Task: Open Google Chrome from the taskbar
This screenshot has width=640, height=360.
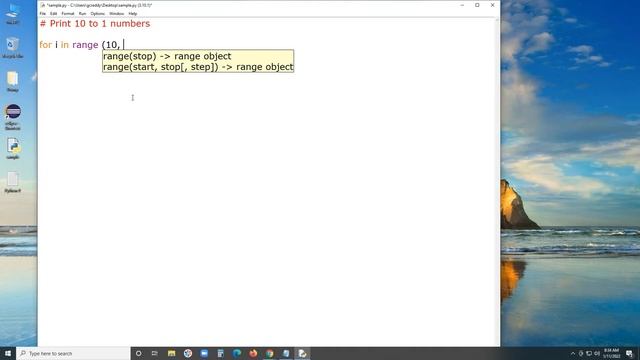Action: pos(269,353)
